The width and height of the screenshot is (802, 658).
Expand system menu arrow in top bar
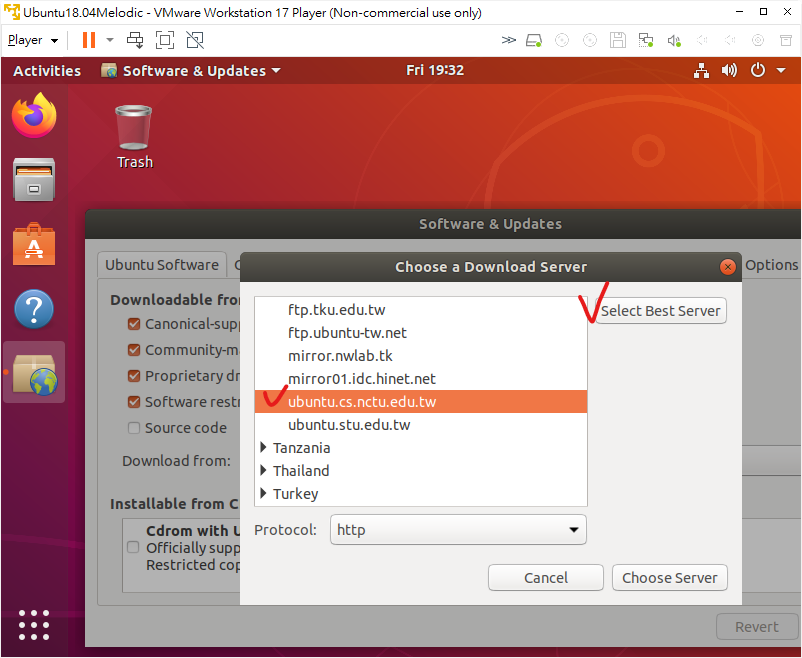click(781, 71)
